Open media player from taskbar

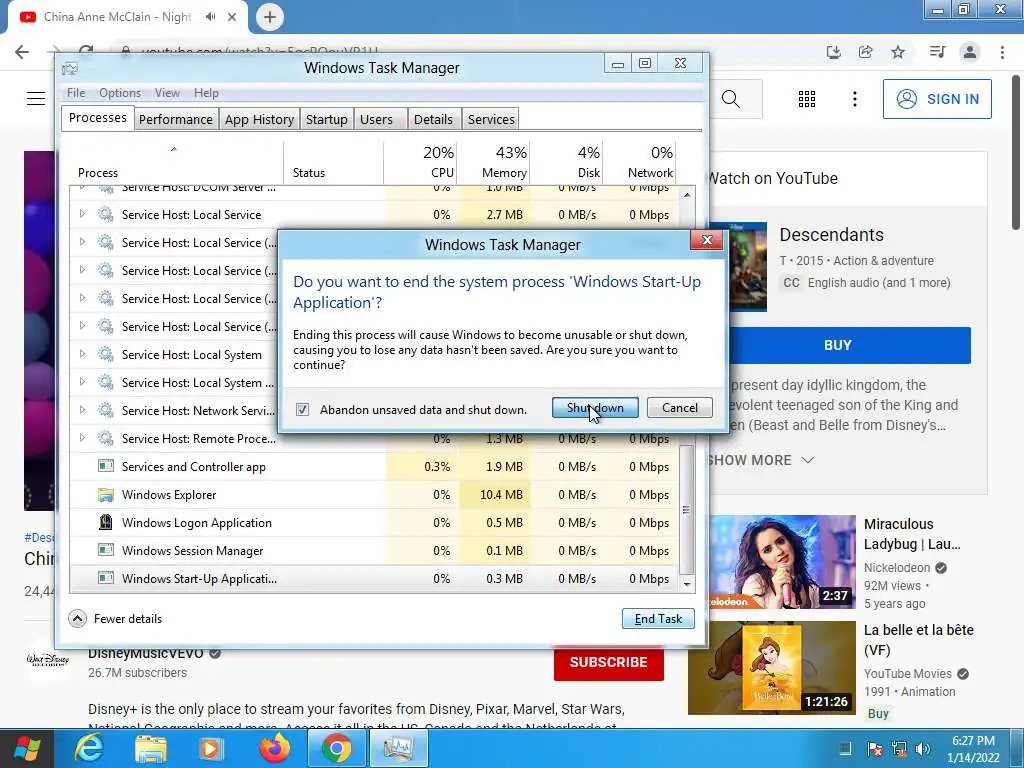pyautogui.click(x=211, y=748)
